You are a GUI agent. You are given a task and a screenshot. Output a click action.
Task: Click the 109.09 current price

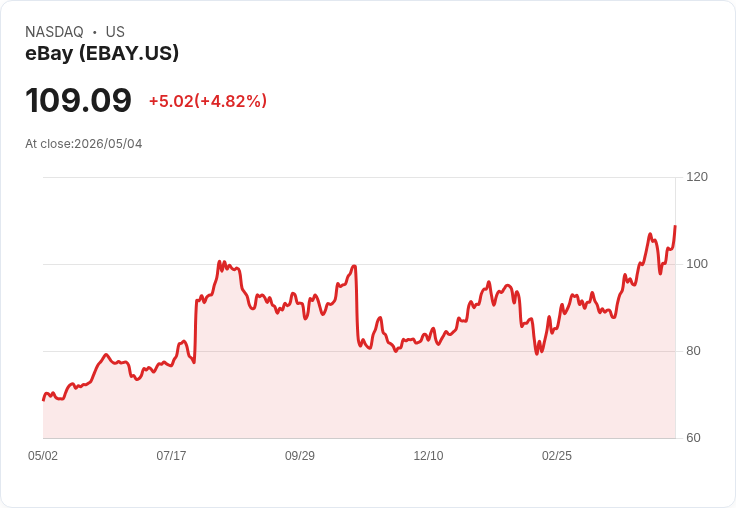coord(78,100)
